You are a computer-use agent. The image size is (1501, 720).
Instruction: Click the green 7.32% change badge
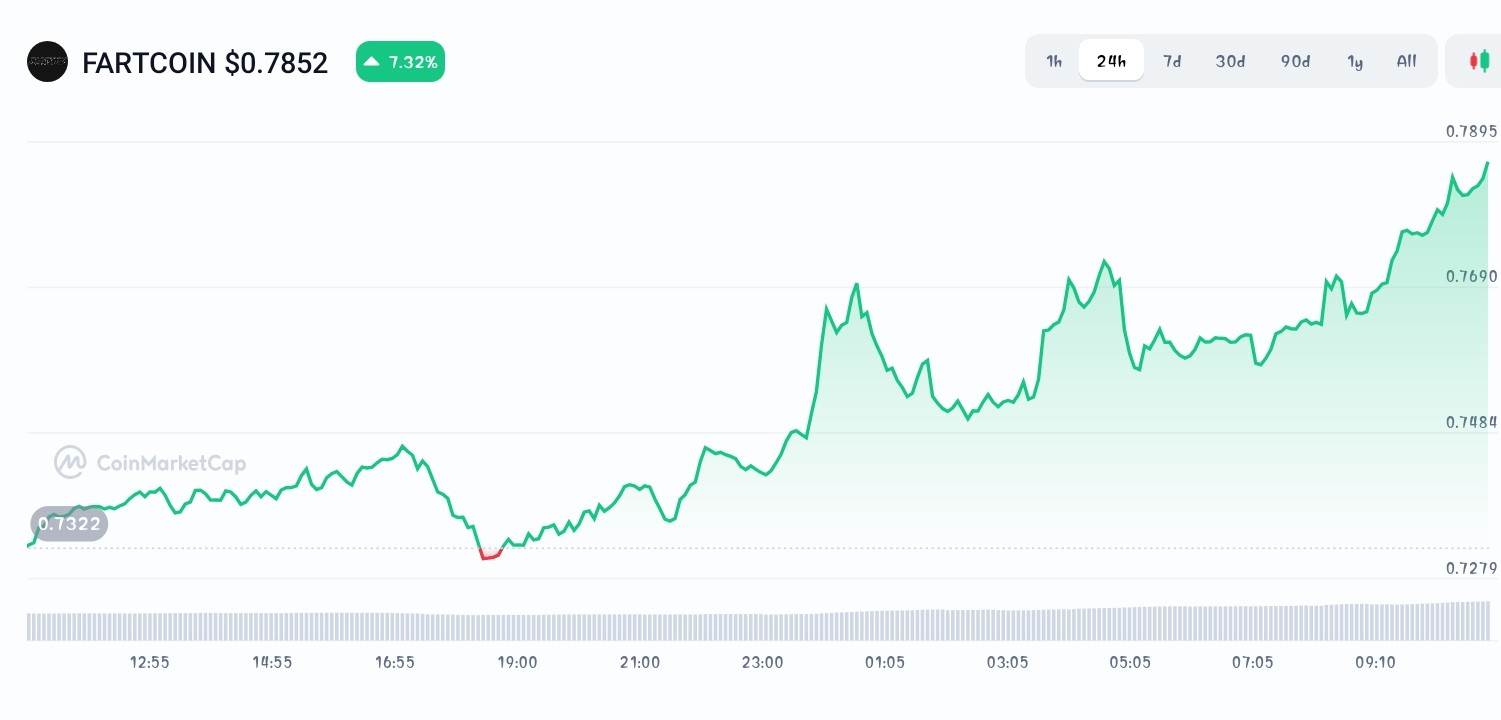click(x=400, y=61)
